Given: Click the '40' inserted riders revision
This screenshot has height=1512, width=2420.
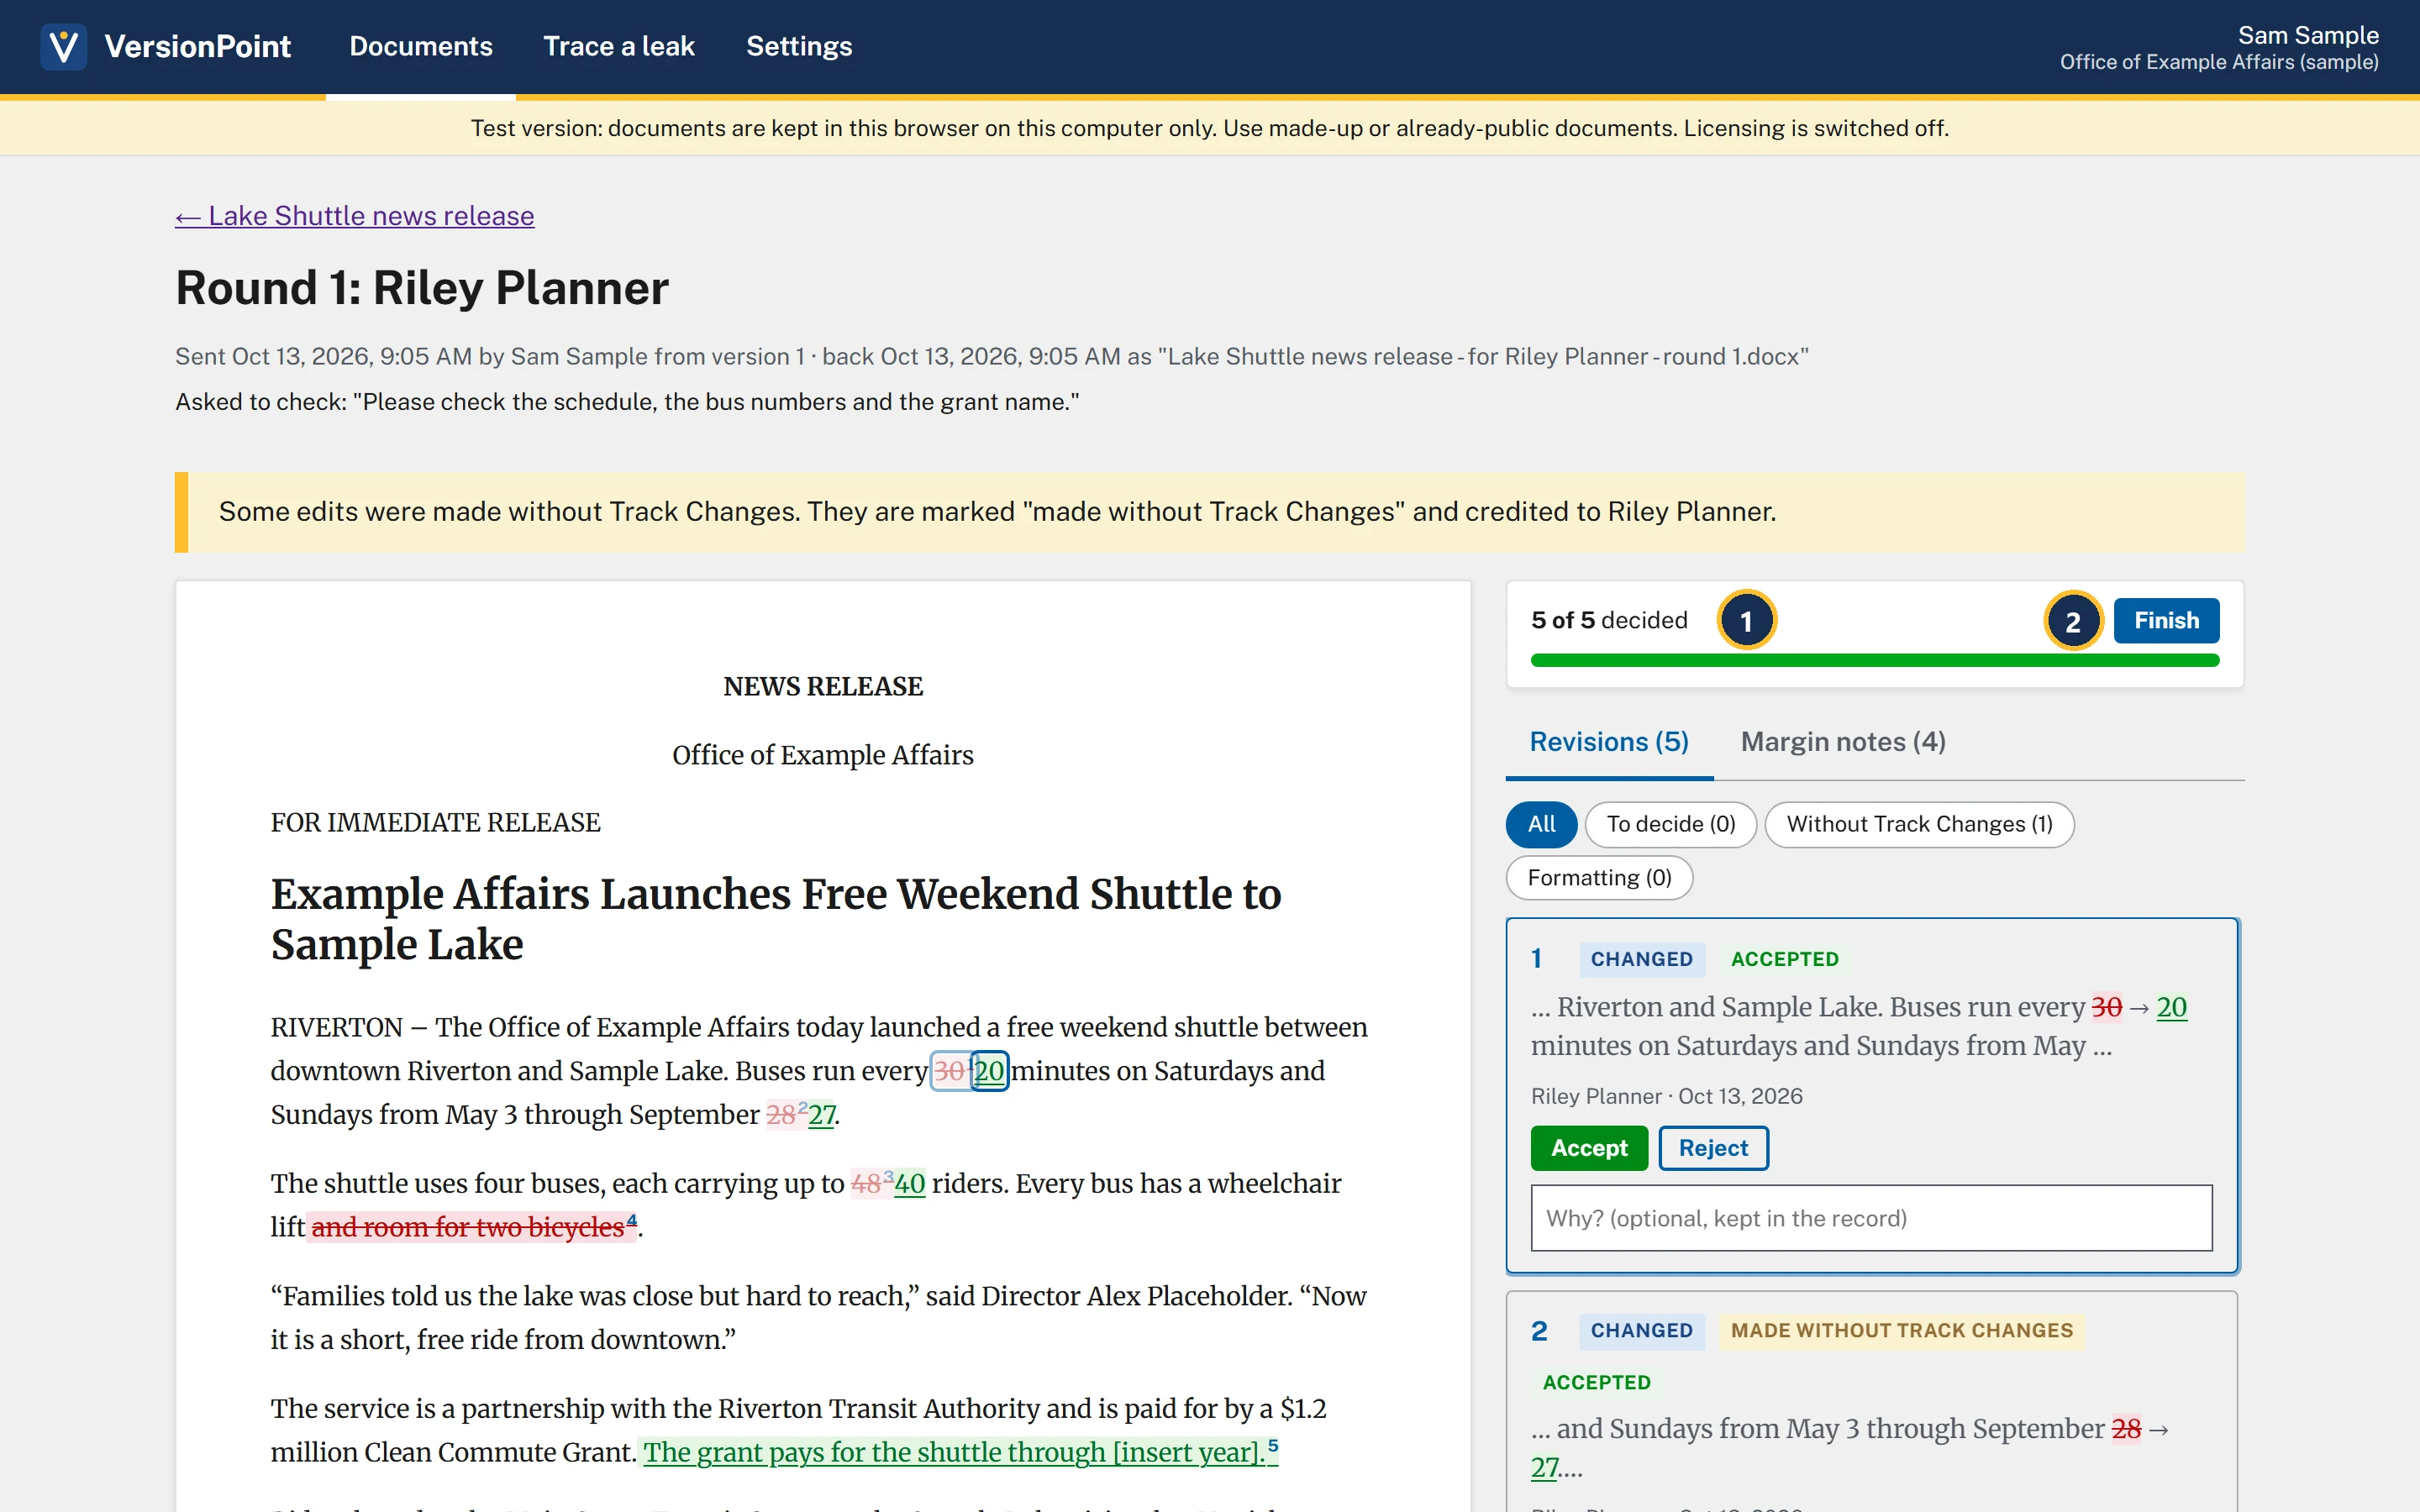Looking at the screenshot, I should tap(909, 1184).
